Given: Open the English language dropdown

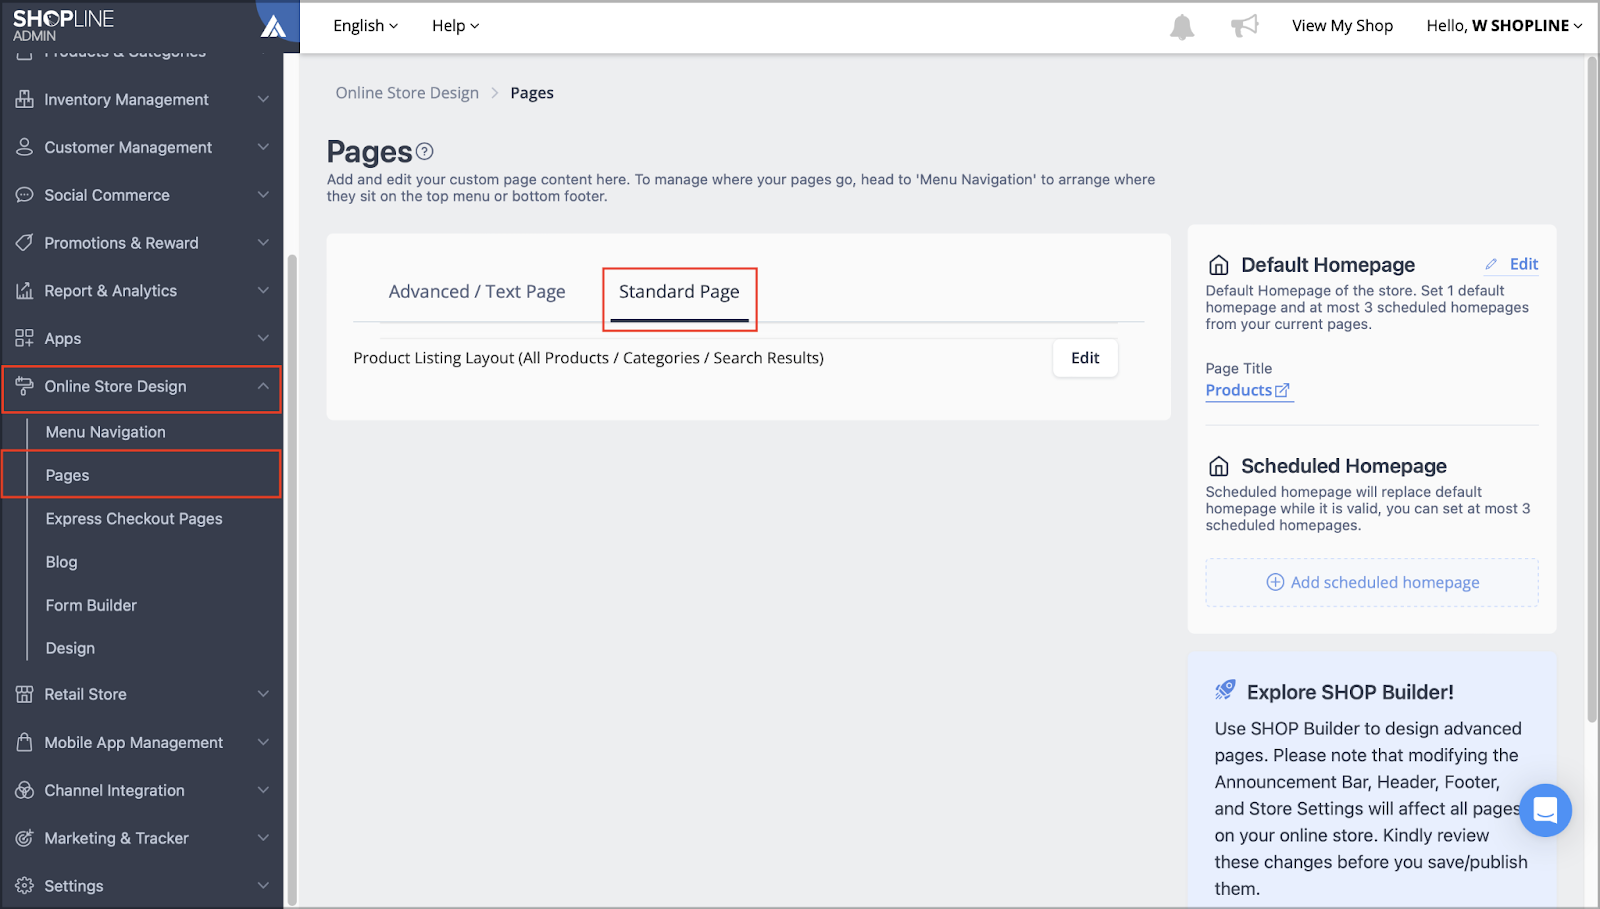Looking at the screenshot, I should click(x=365, y=26).
